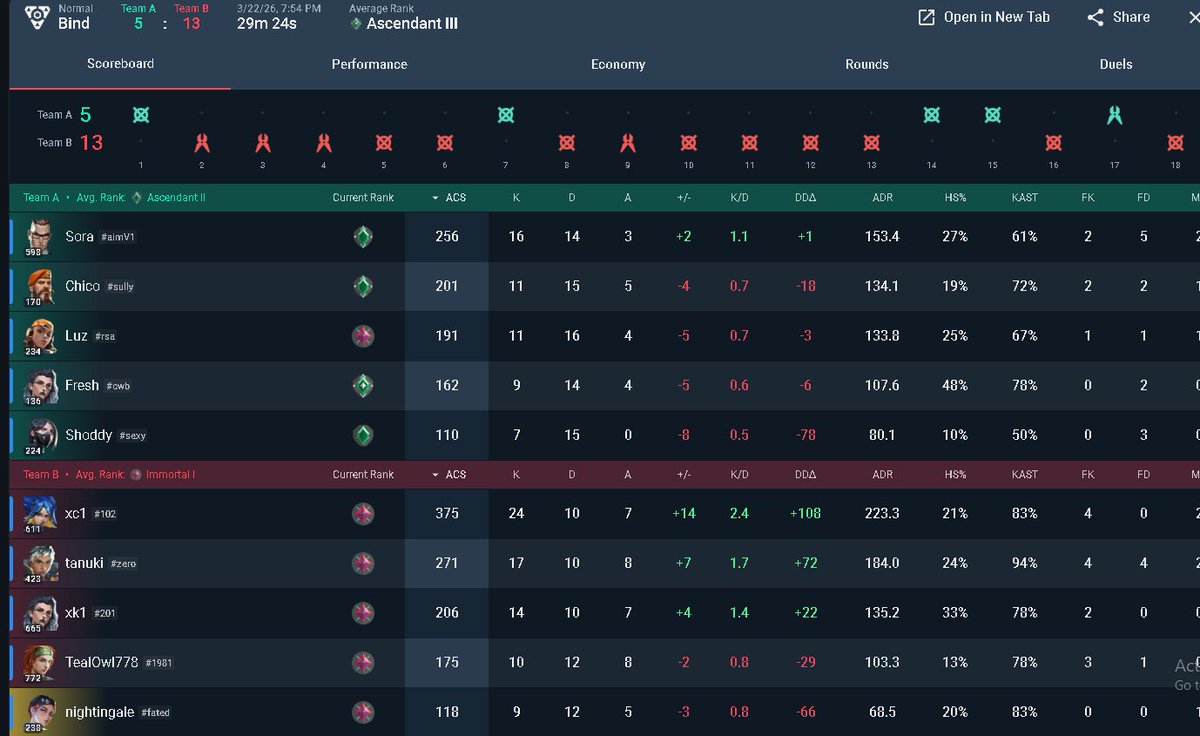The width and height of the screenshot is (1200, 736).
Task: Select round 11 elimination icon for Team B
Action: [x=750, y=143]
